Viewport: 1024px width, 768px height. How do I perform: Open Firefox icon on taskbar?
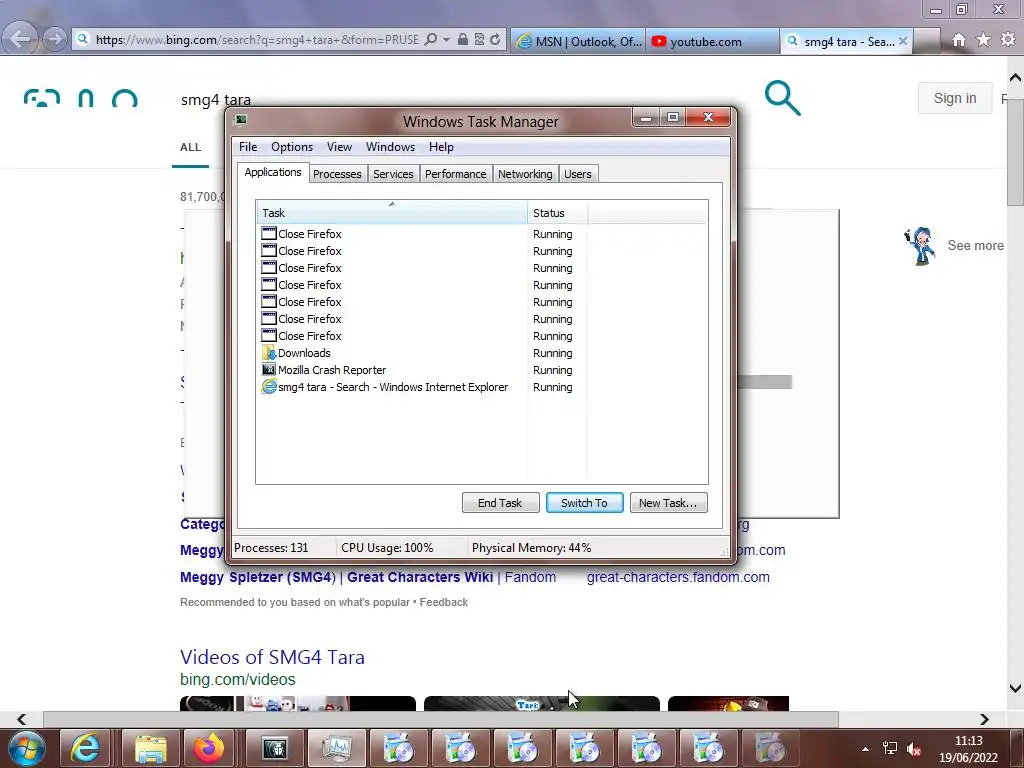(x=209, y=748)
